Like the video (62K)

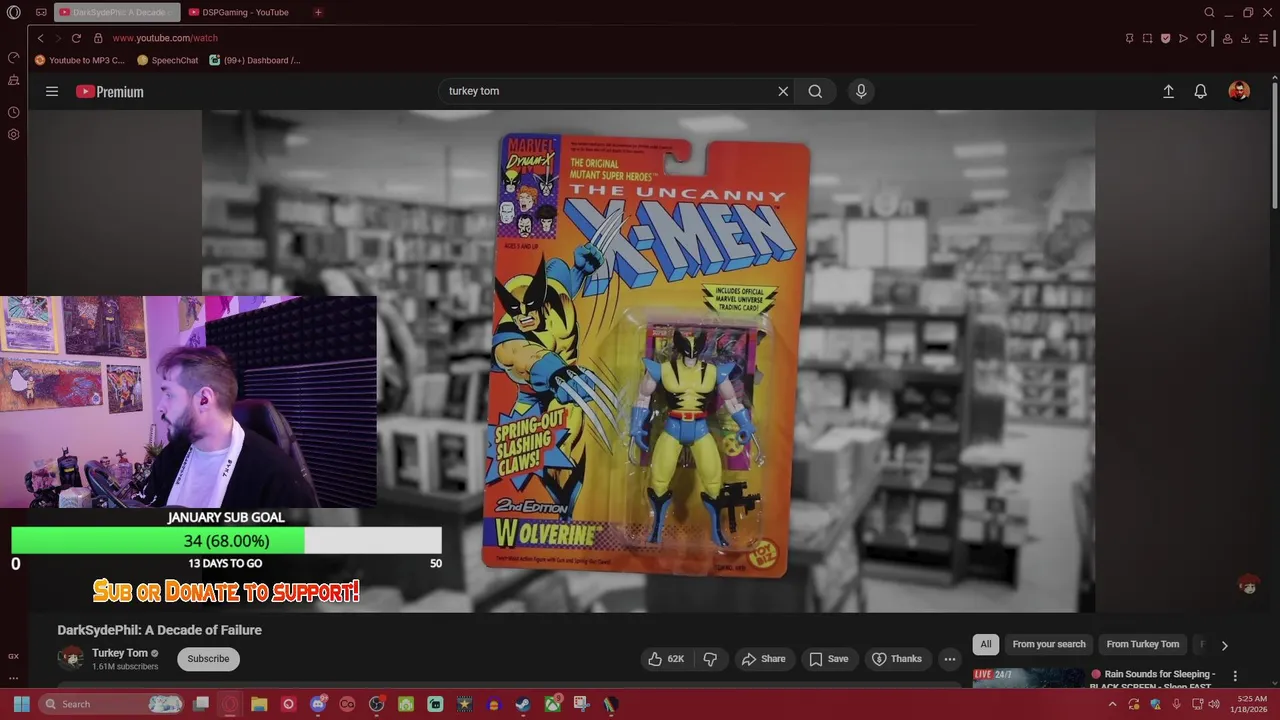[666, 659]
